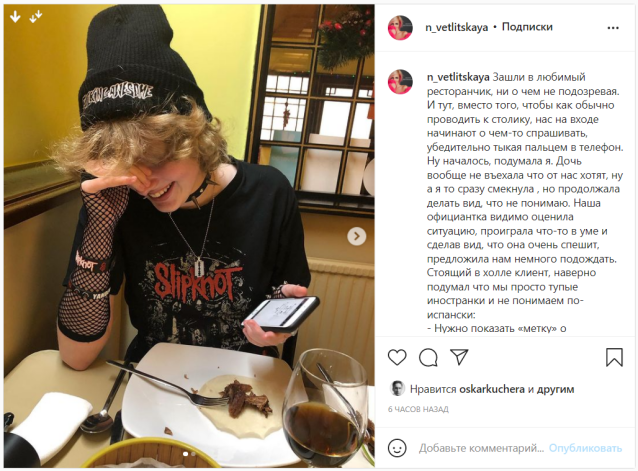The width and height of the screenshot is (638, 471).
Task: Click the n_vetlitskaya username in the caption
Action: (x=458, y=77)
